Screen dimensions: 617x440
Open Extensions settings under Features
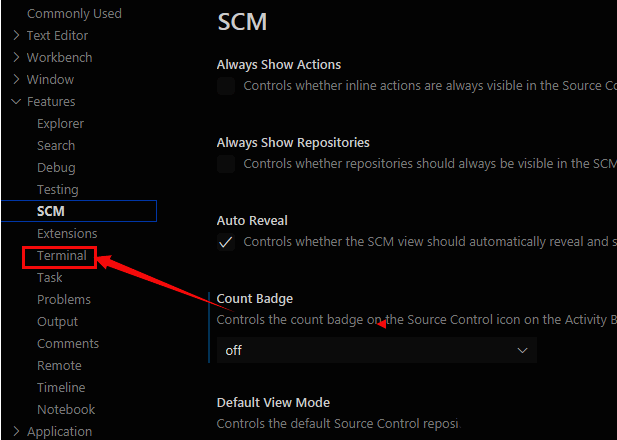tap(67, 234)
